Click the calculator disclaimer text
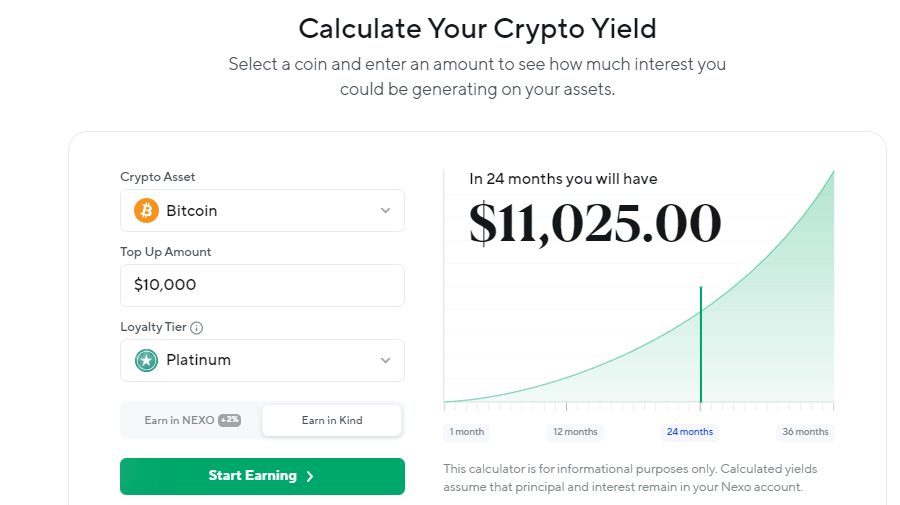 pos(630,478)
